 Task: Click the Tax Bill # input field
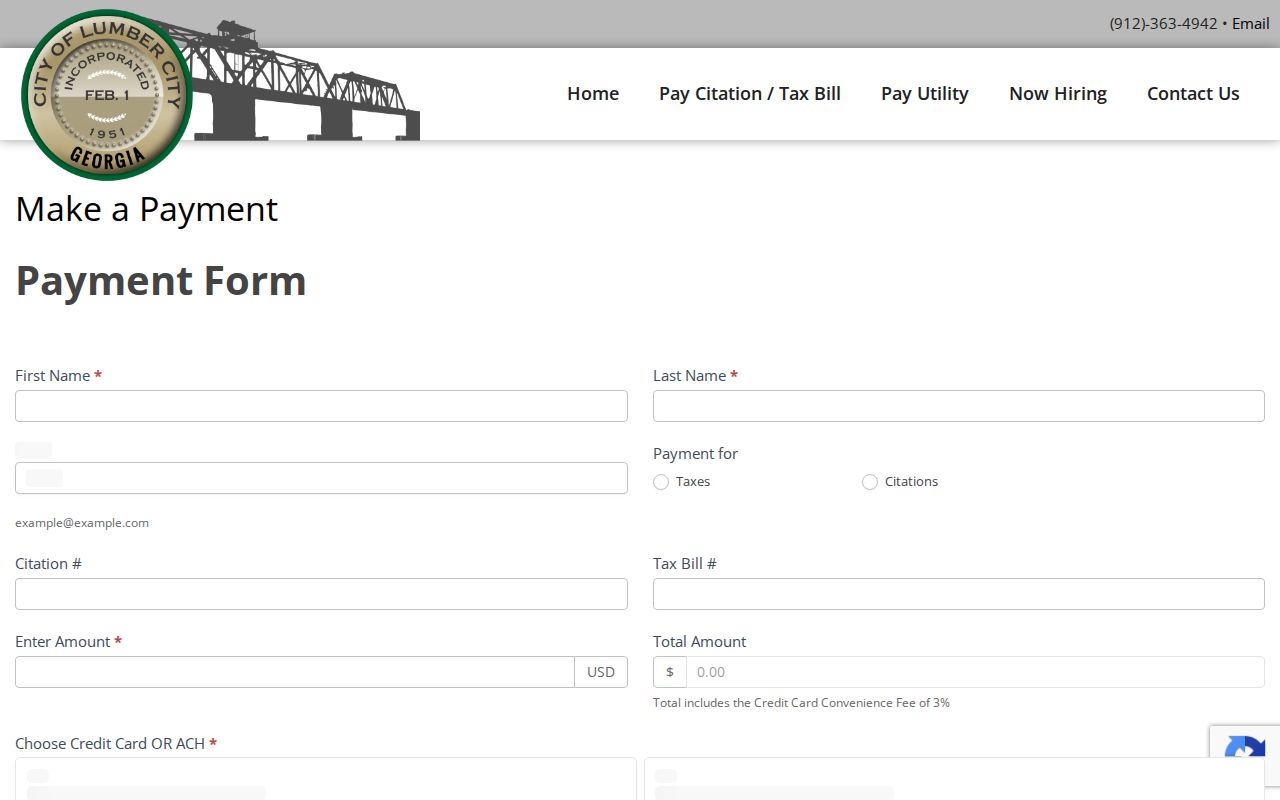[x=959, y=594]
